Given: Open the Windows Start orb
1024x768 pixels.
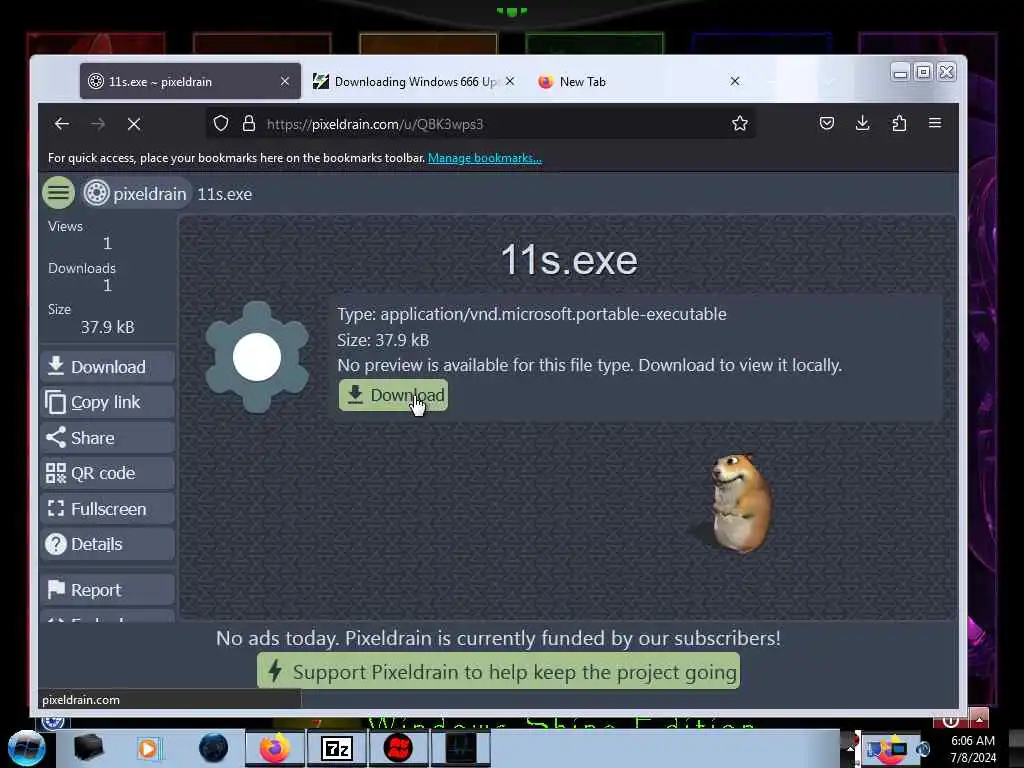Looking at the screenshot, I should coord(27,748).
